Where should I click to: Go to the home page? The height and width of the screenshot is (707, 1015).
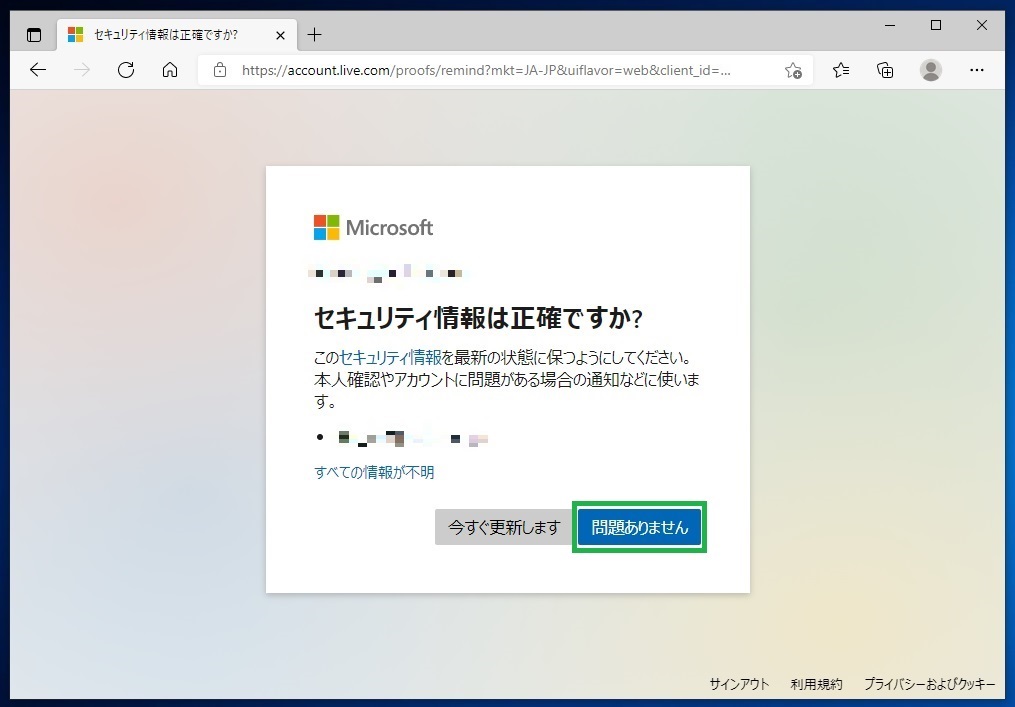pos(170,70)
